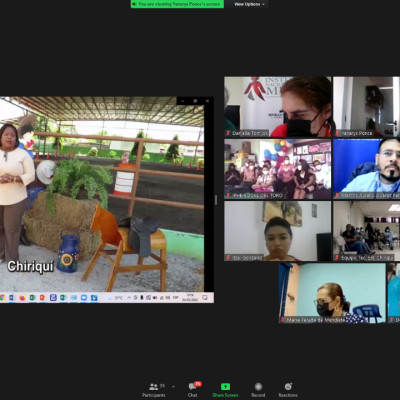Click PowerPoint icon in shared taskbar

point(43,298)
